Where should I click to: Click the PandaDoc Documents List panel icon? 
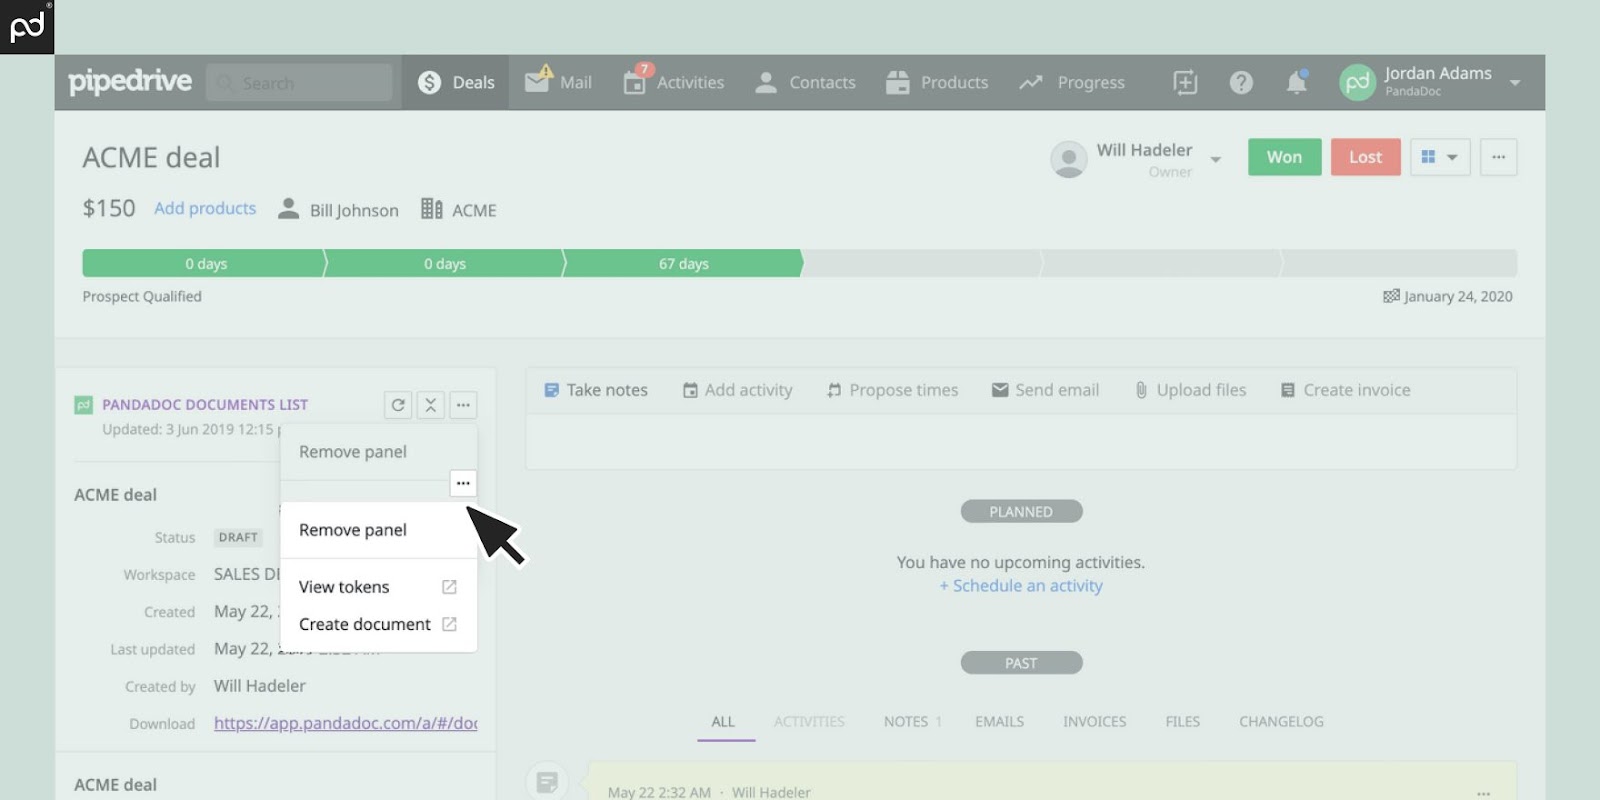tap(83, 405)
